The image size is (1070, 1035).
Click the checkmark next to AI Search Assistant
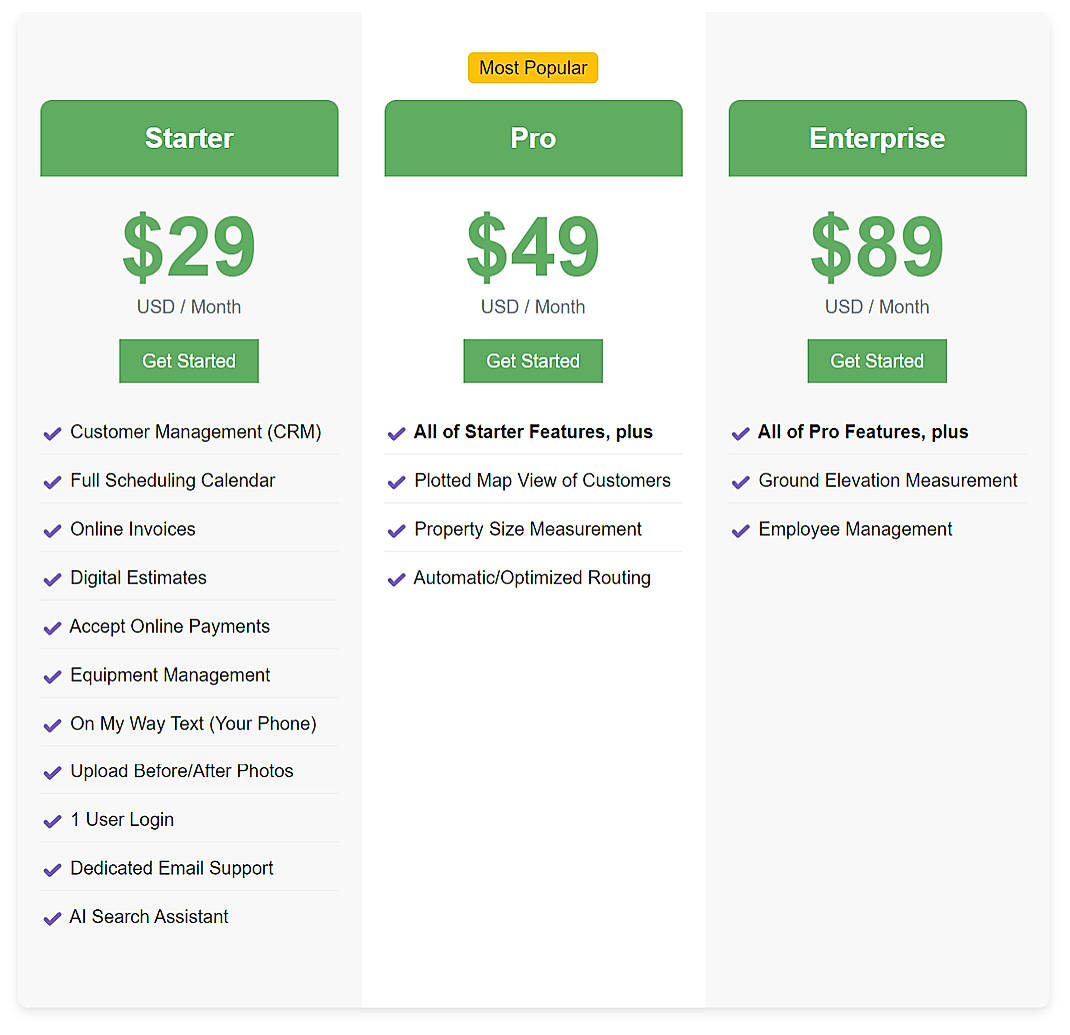[52, 918]
